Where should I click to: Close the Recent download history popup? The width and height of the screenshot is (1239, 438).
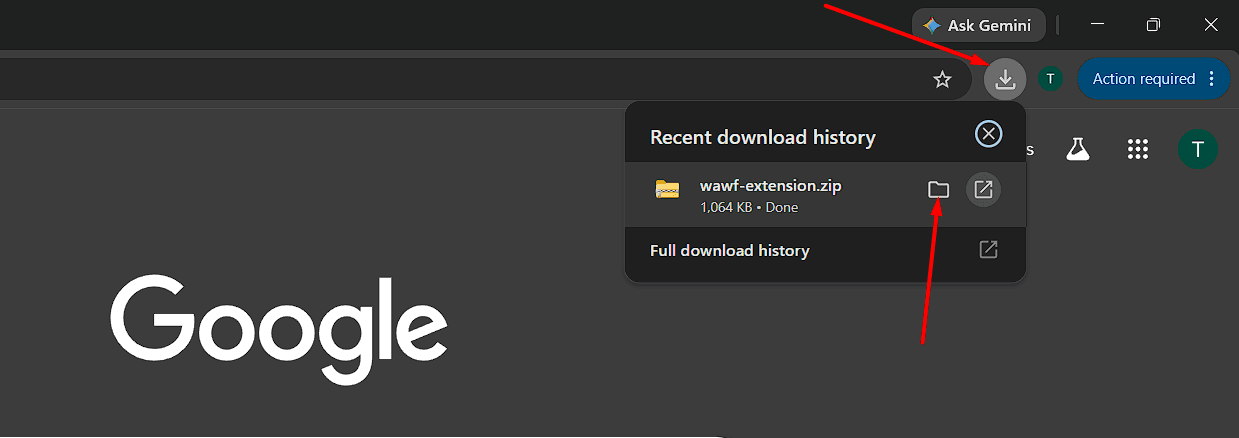(988, 134)
